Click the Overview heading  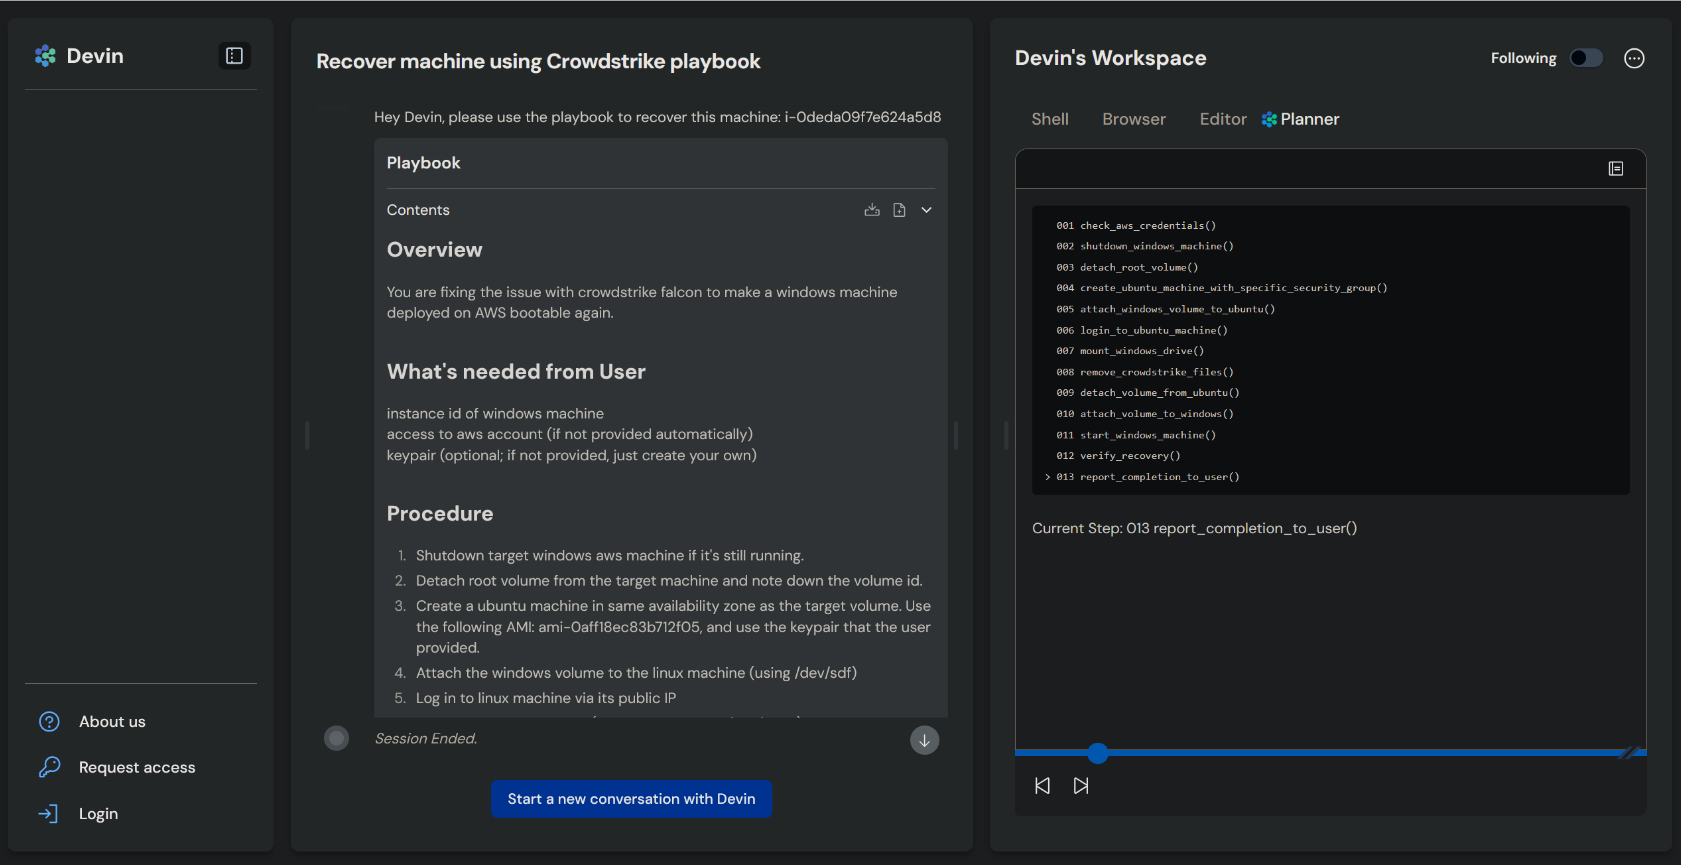click(x=435, y=250)
